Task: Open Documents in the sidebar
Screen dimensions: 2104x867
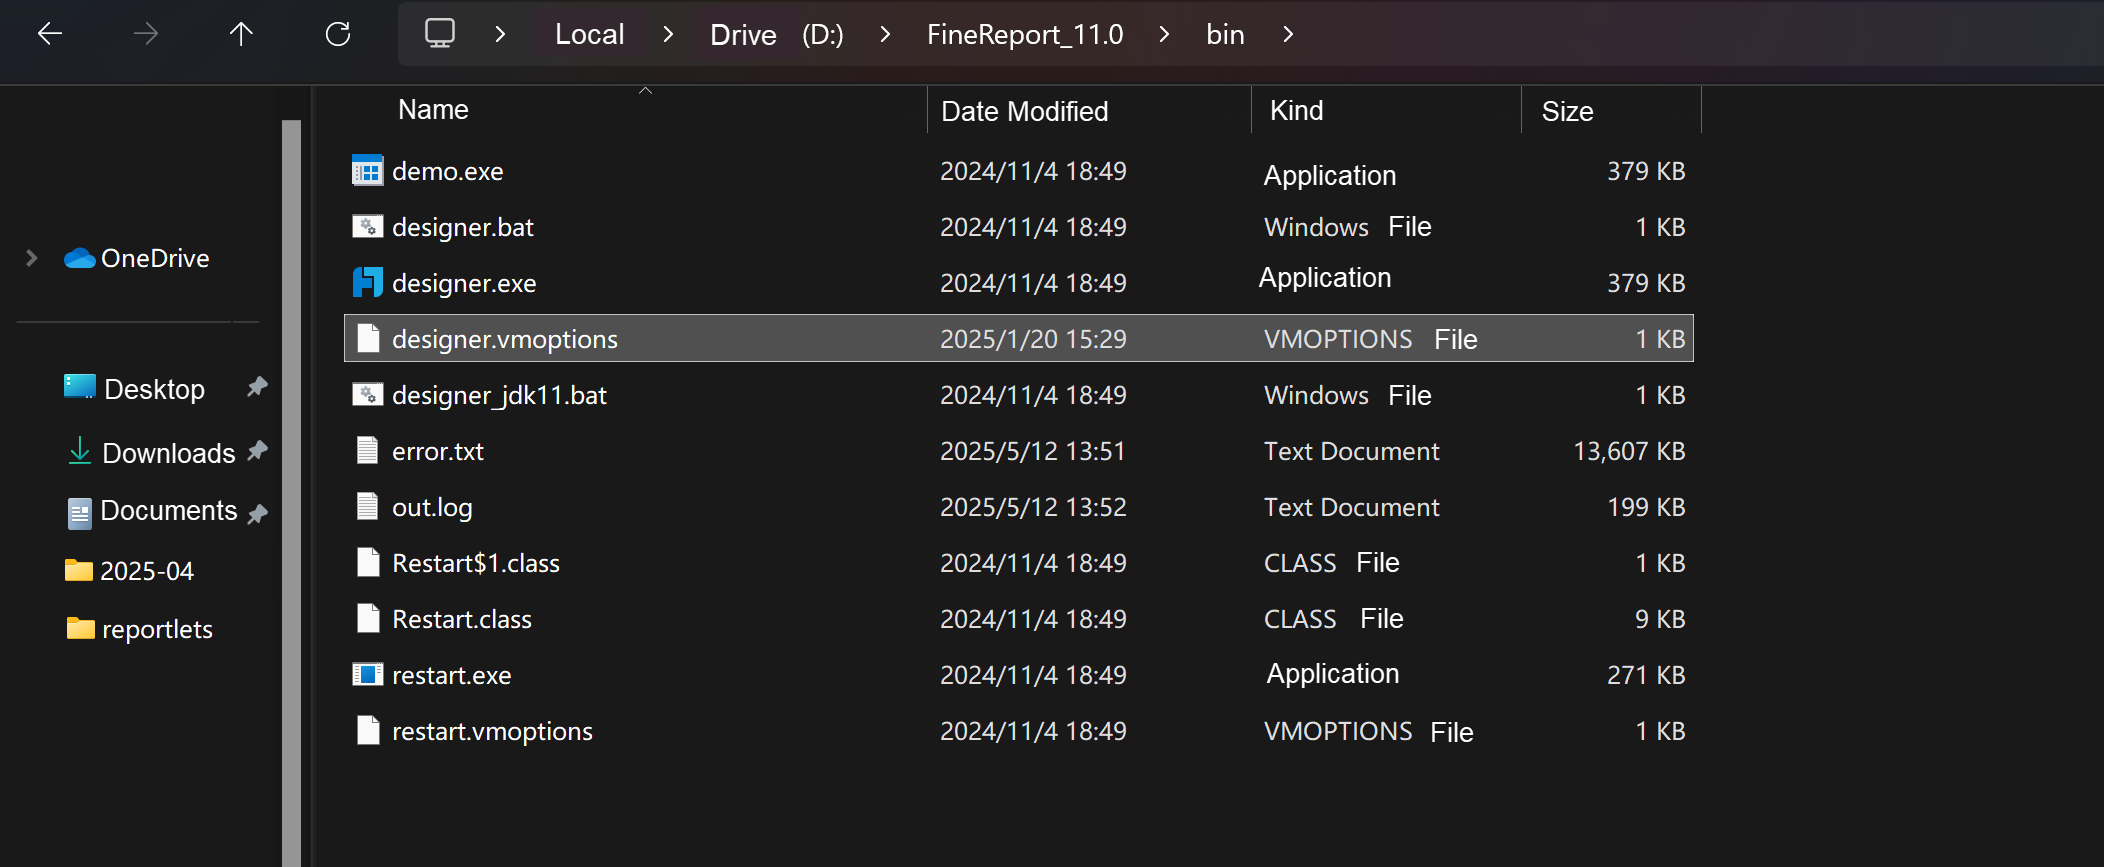Action: pos(169,510)
